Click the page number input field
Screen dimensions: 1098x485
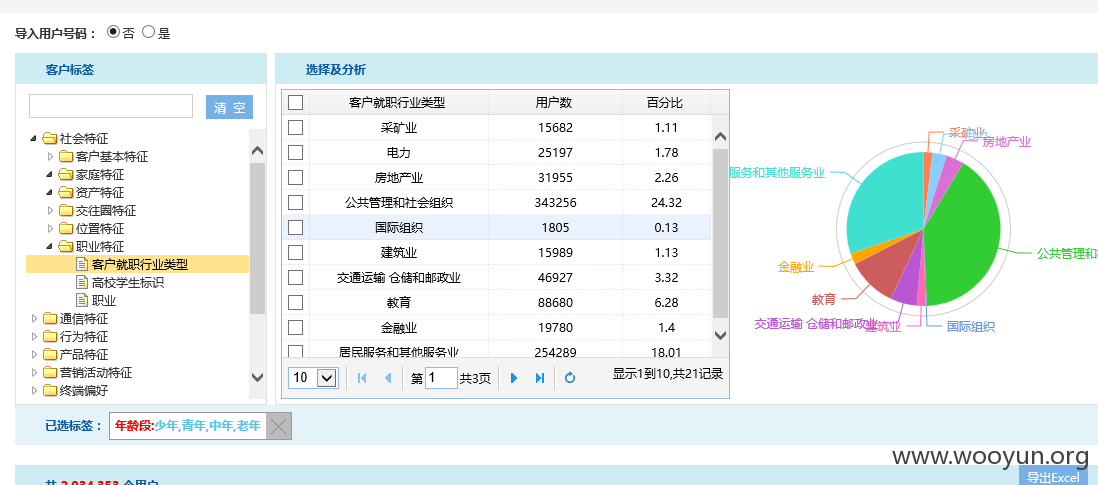[x=441, y=378]
